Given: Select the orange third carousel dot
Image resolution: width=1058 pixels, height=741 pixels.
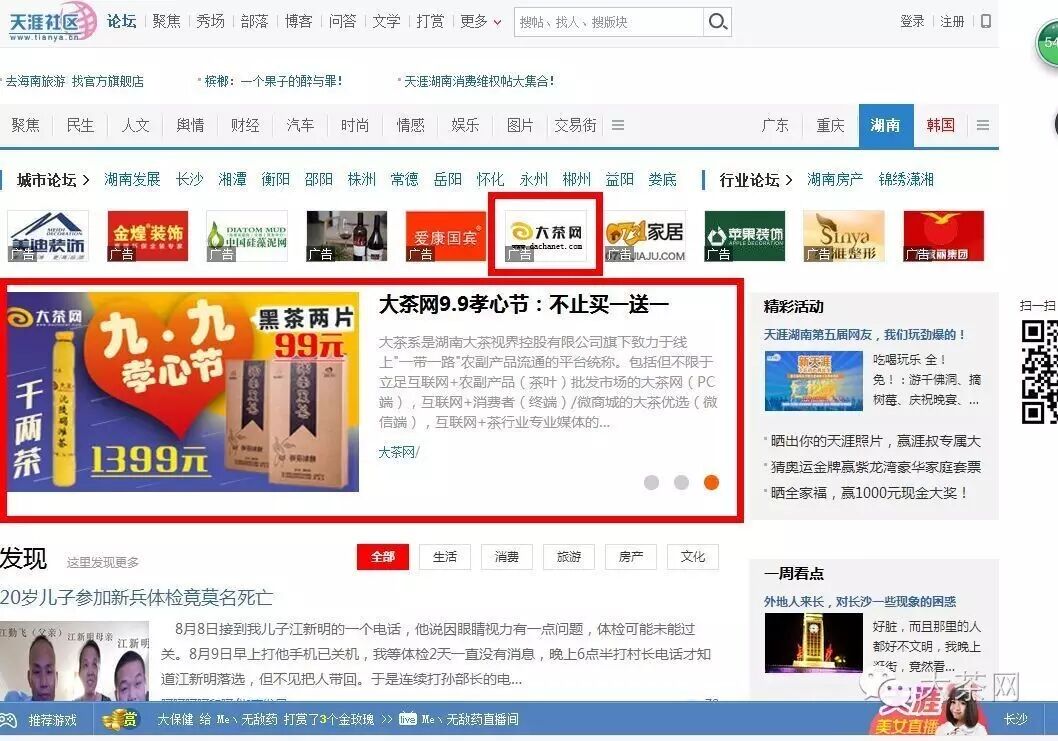Looking at the screenshot, I should pyautogui.click(x=711, y=483).
